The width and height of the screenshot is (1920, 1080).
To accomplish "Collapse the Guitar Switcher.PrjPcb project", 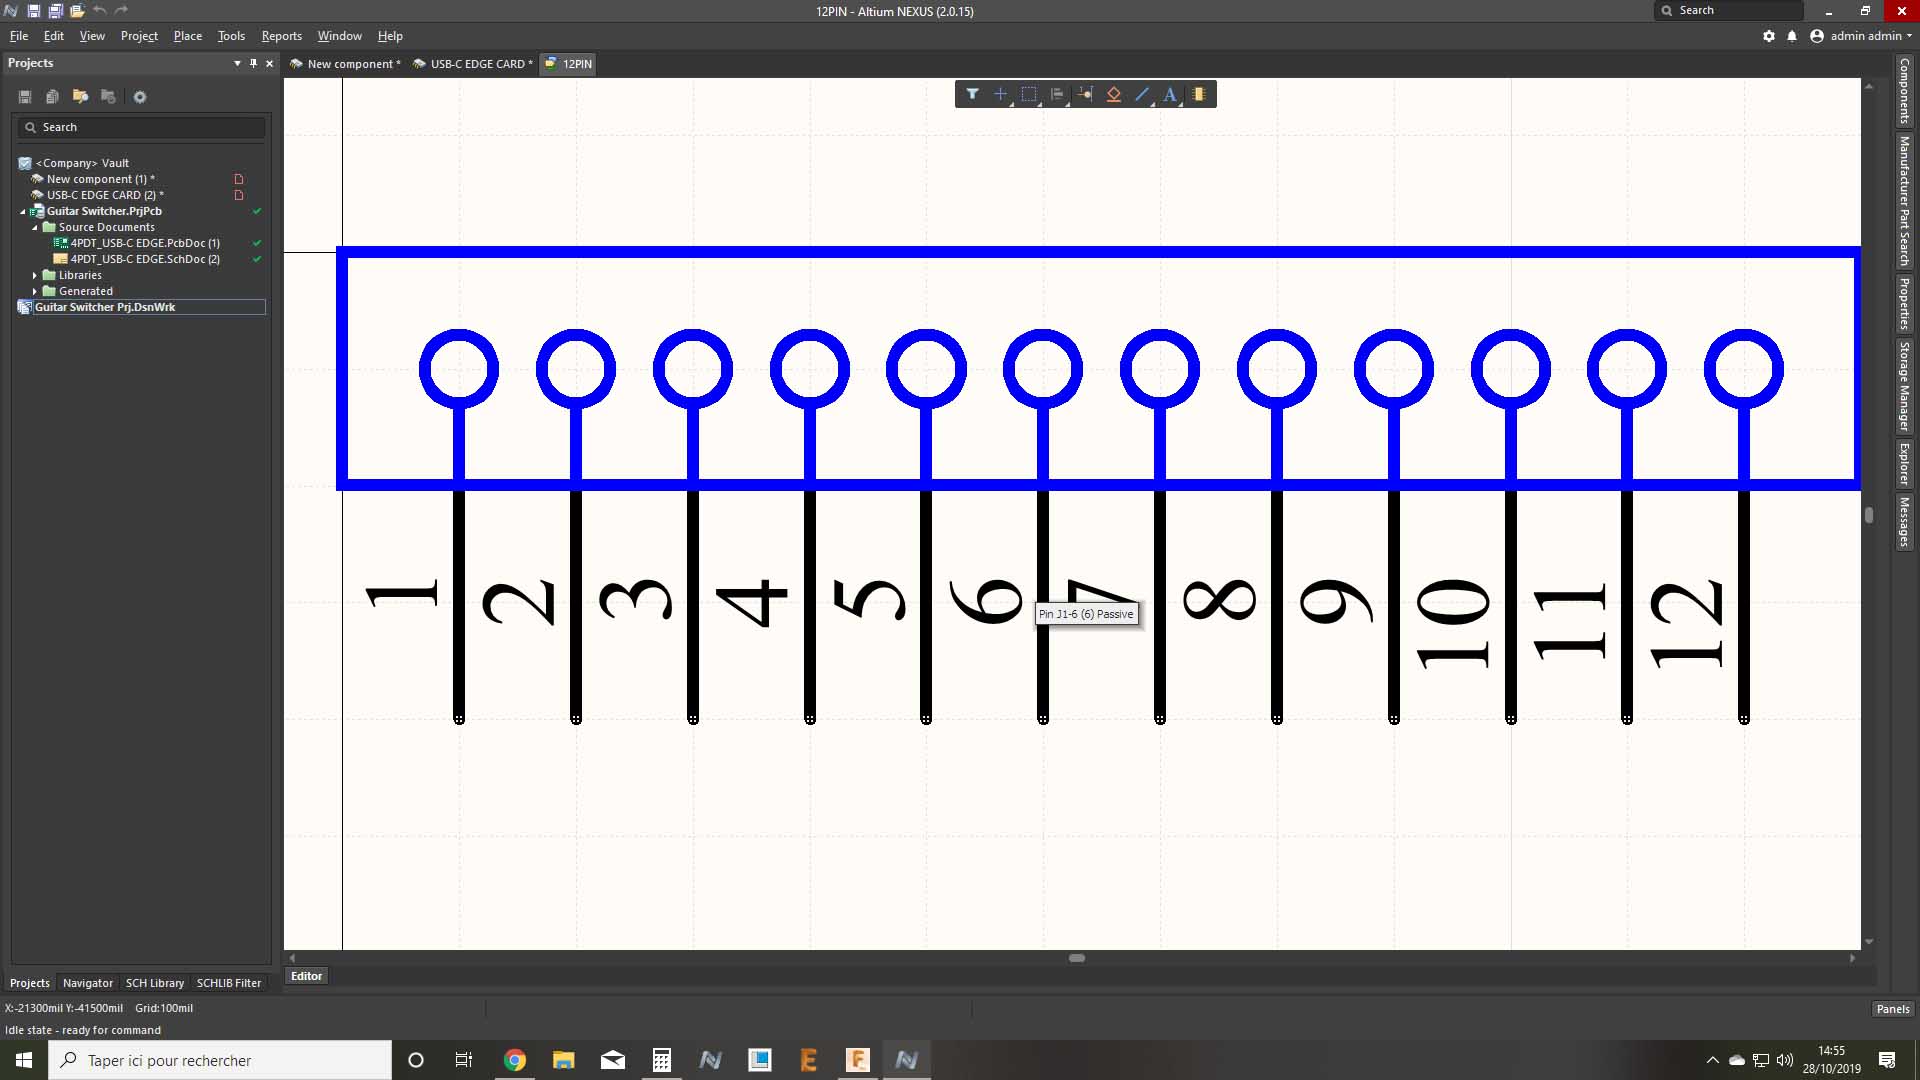I will pyautogui.click(x=23, y=211).
